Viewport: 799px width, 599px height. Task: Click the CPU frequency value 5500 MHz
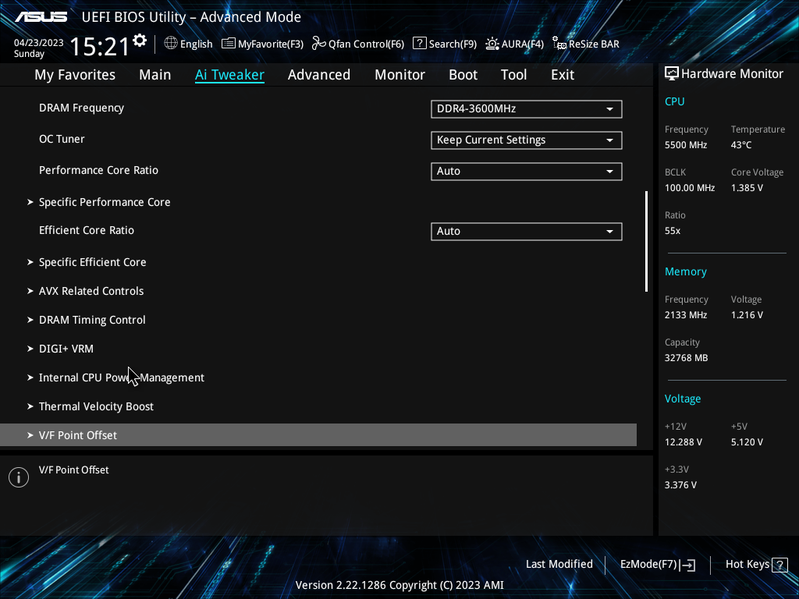tap(686, 145)
